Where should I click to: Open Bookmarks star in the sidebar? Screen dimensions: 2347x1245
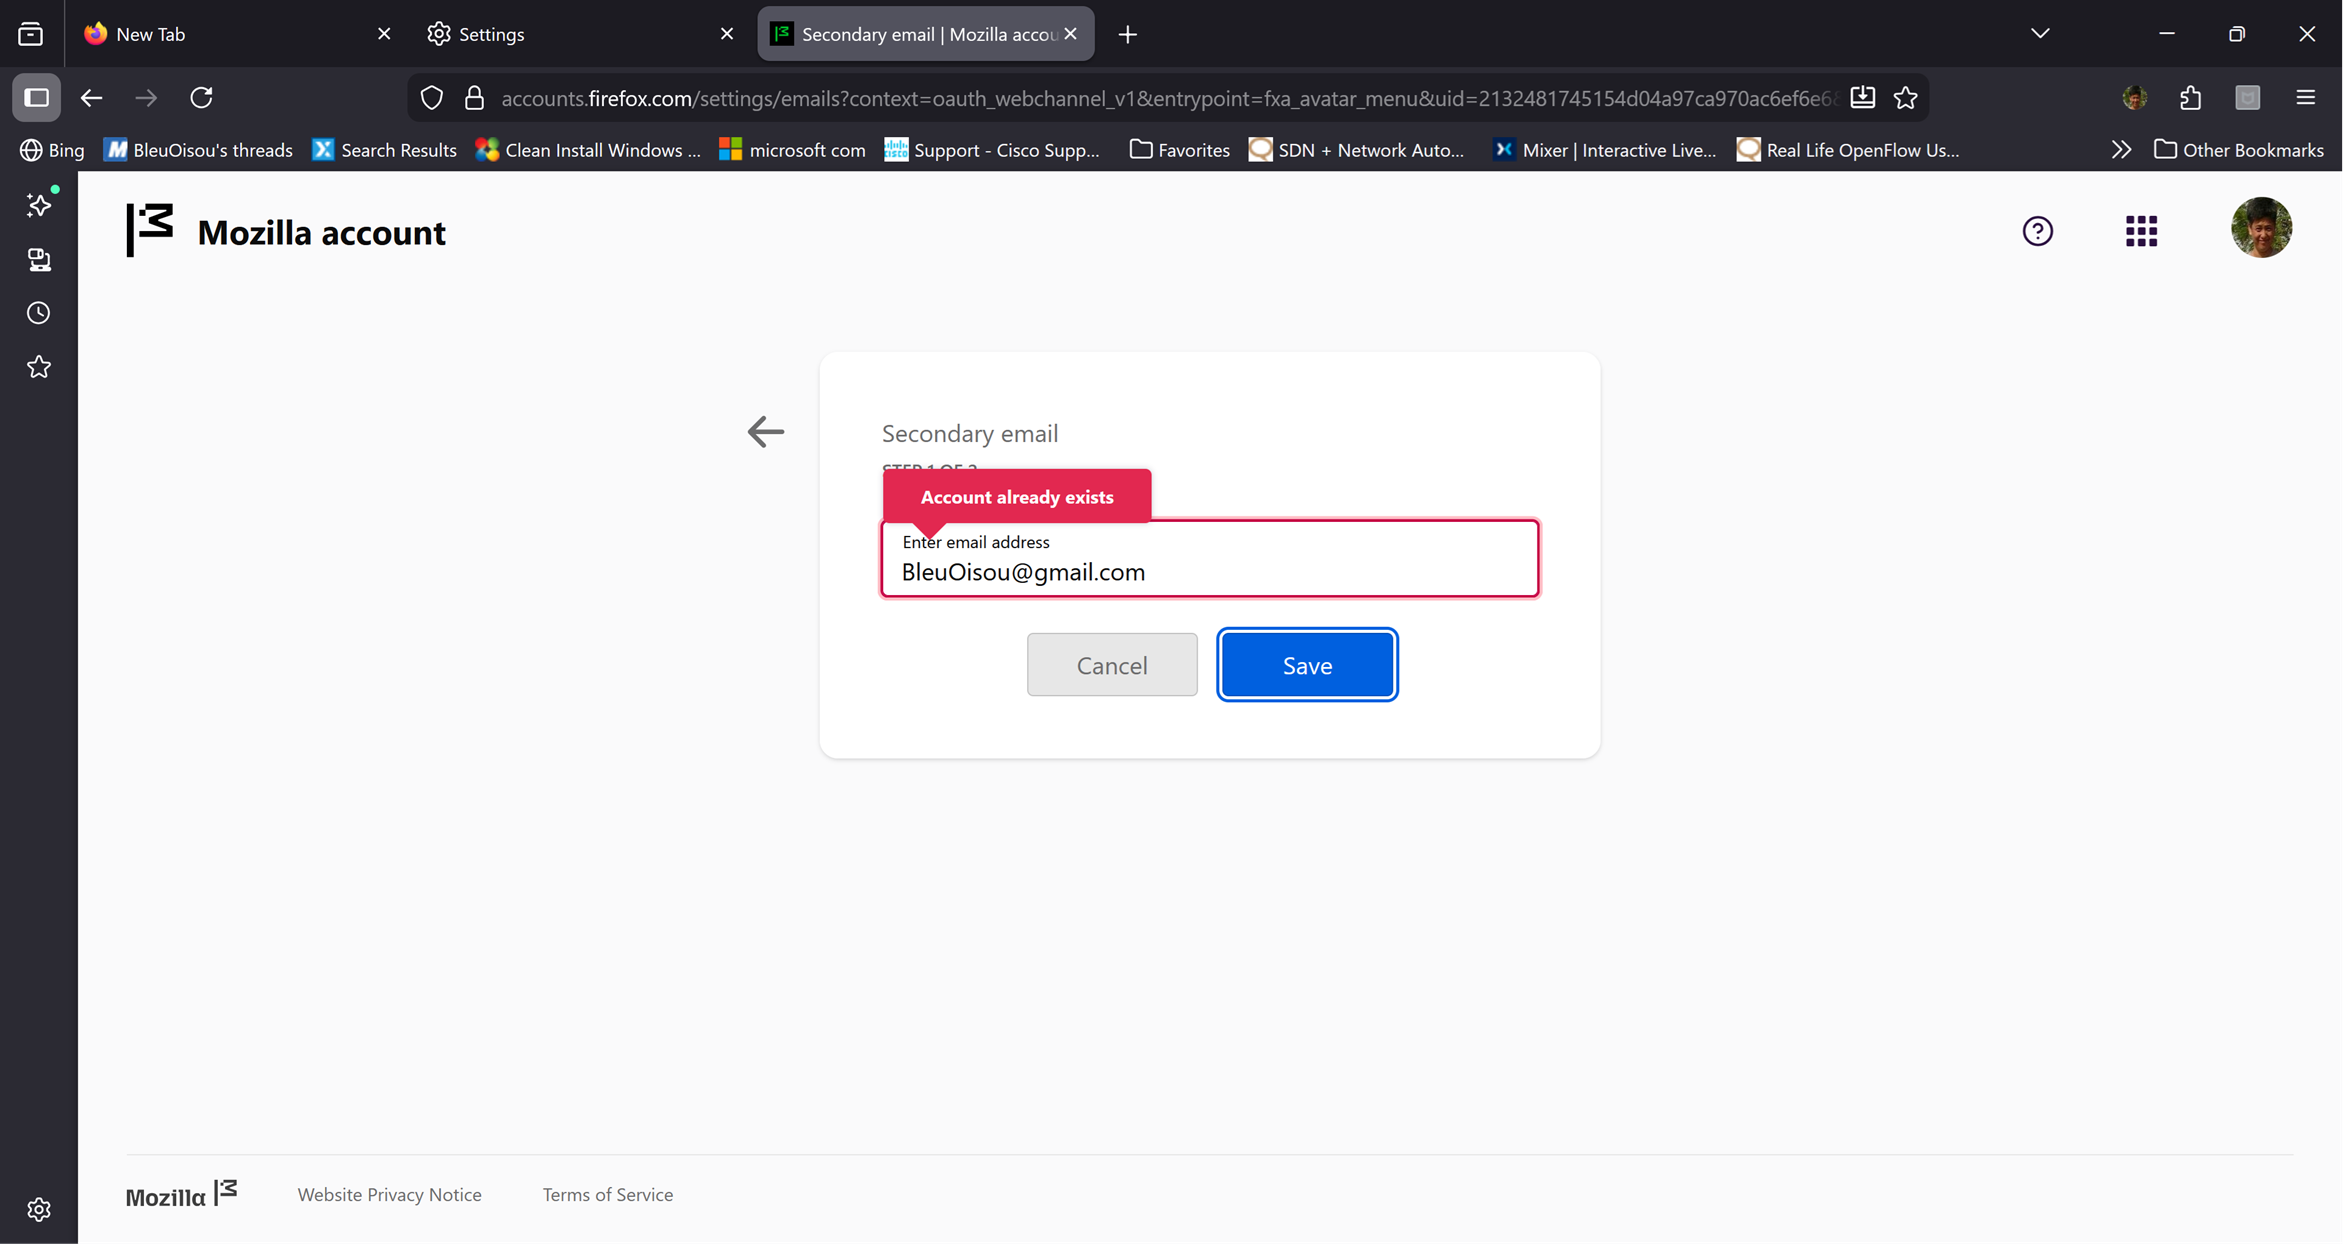[x=39, y=367]
